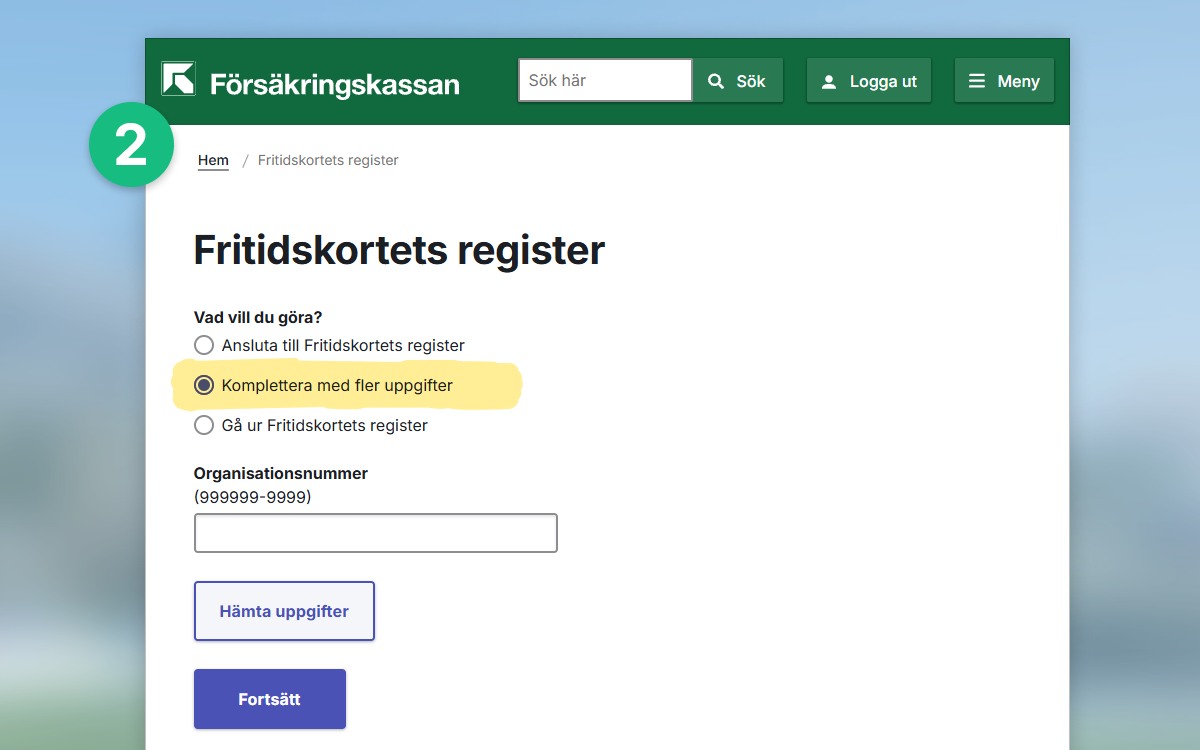Select the 'Ansluta till Fritidskortets register' radio button
The width and height of the screenshot is (1200, 750).
[x=204, y=345]
